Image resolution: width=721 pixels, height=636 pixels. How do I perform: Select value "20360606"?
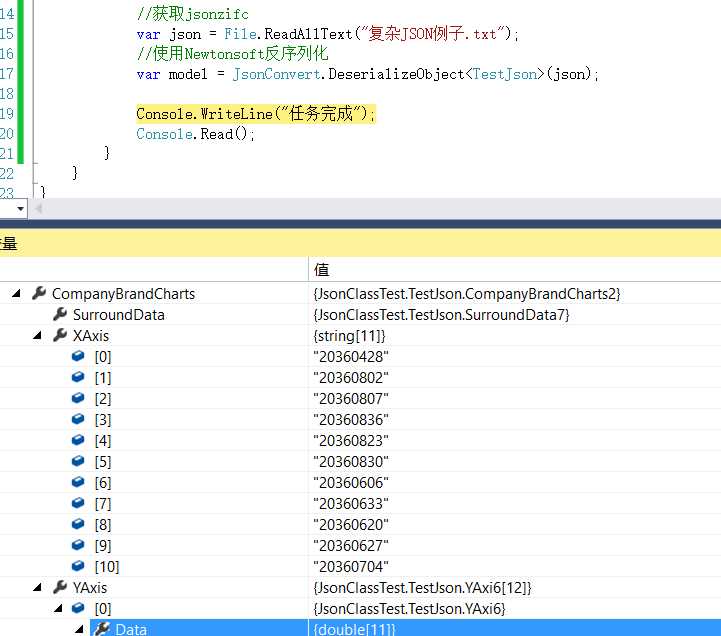pos(351,483)
